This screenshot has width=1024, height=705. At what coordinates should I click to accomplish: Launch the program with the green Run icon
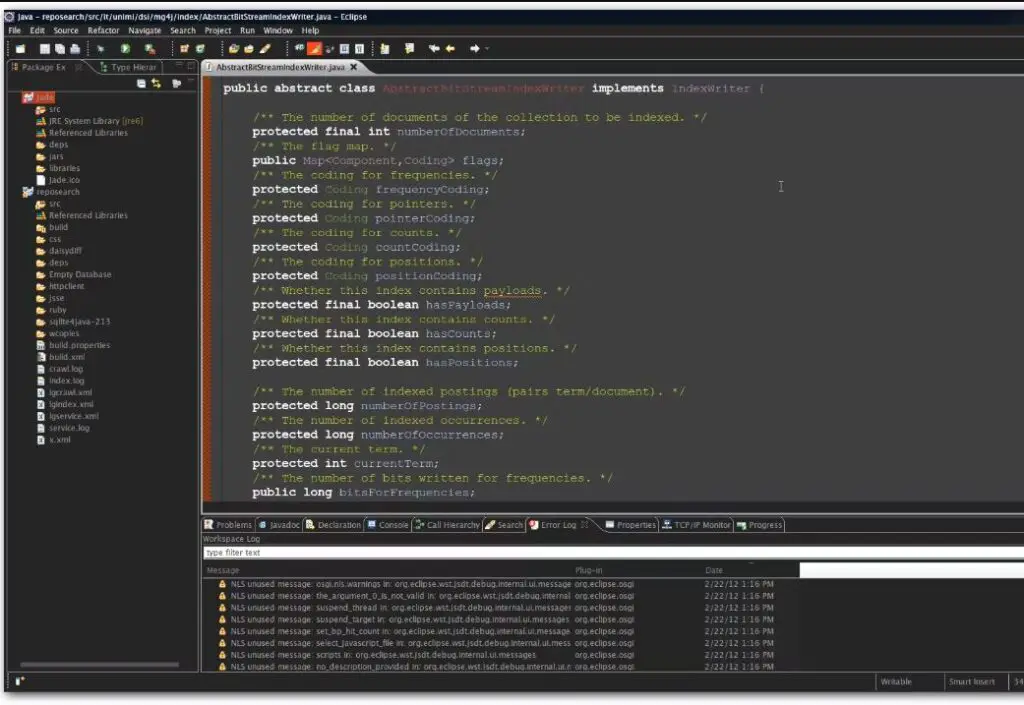point(125,49)
